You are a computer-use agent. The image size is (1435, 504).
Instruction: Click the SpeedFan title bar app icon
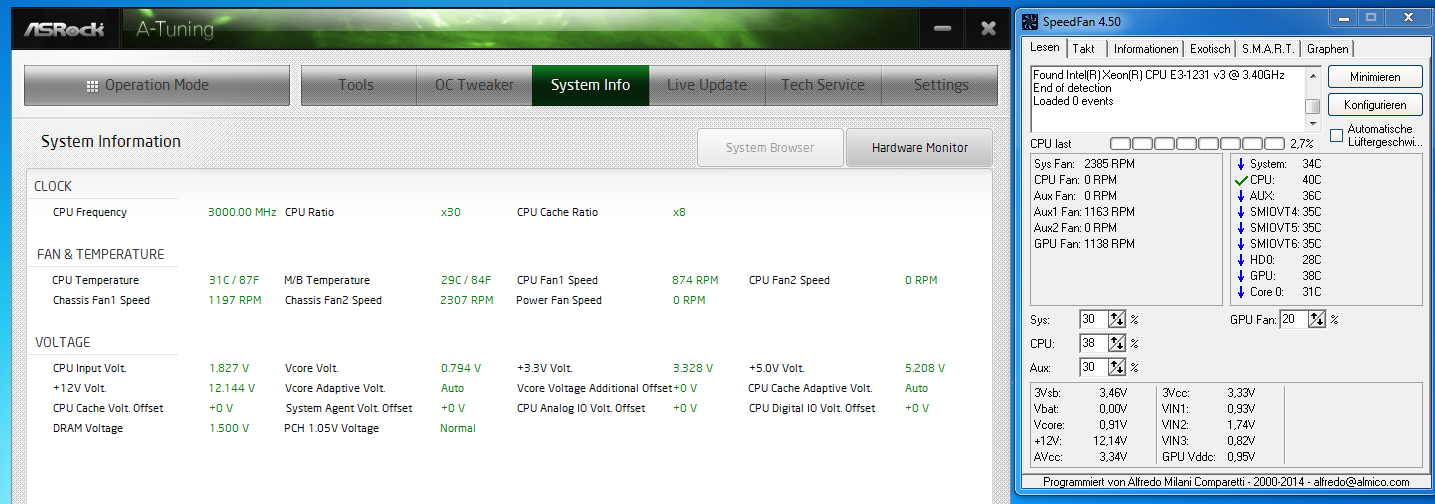click(x=1029, y=22)
